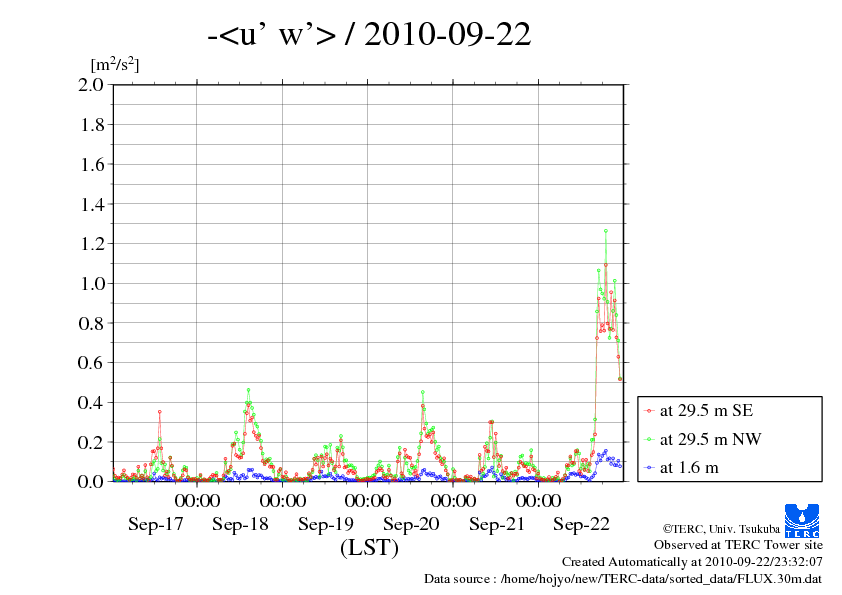
Task: Click the '0.6' y-axis label
Action: [91, 362]
